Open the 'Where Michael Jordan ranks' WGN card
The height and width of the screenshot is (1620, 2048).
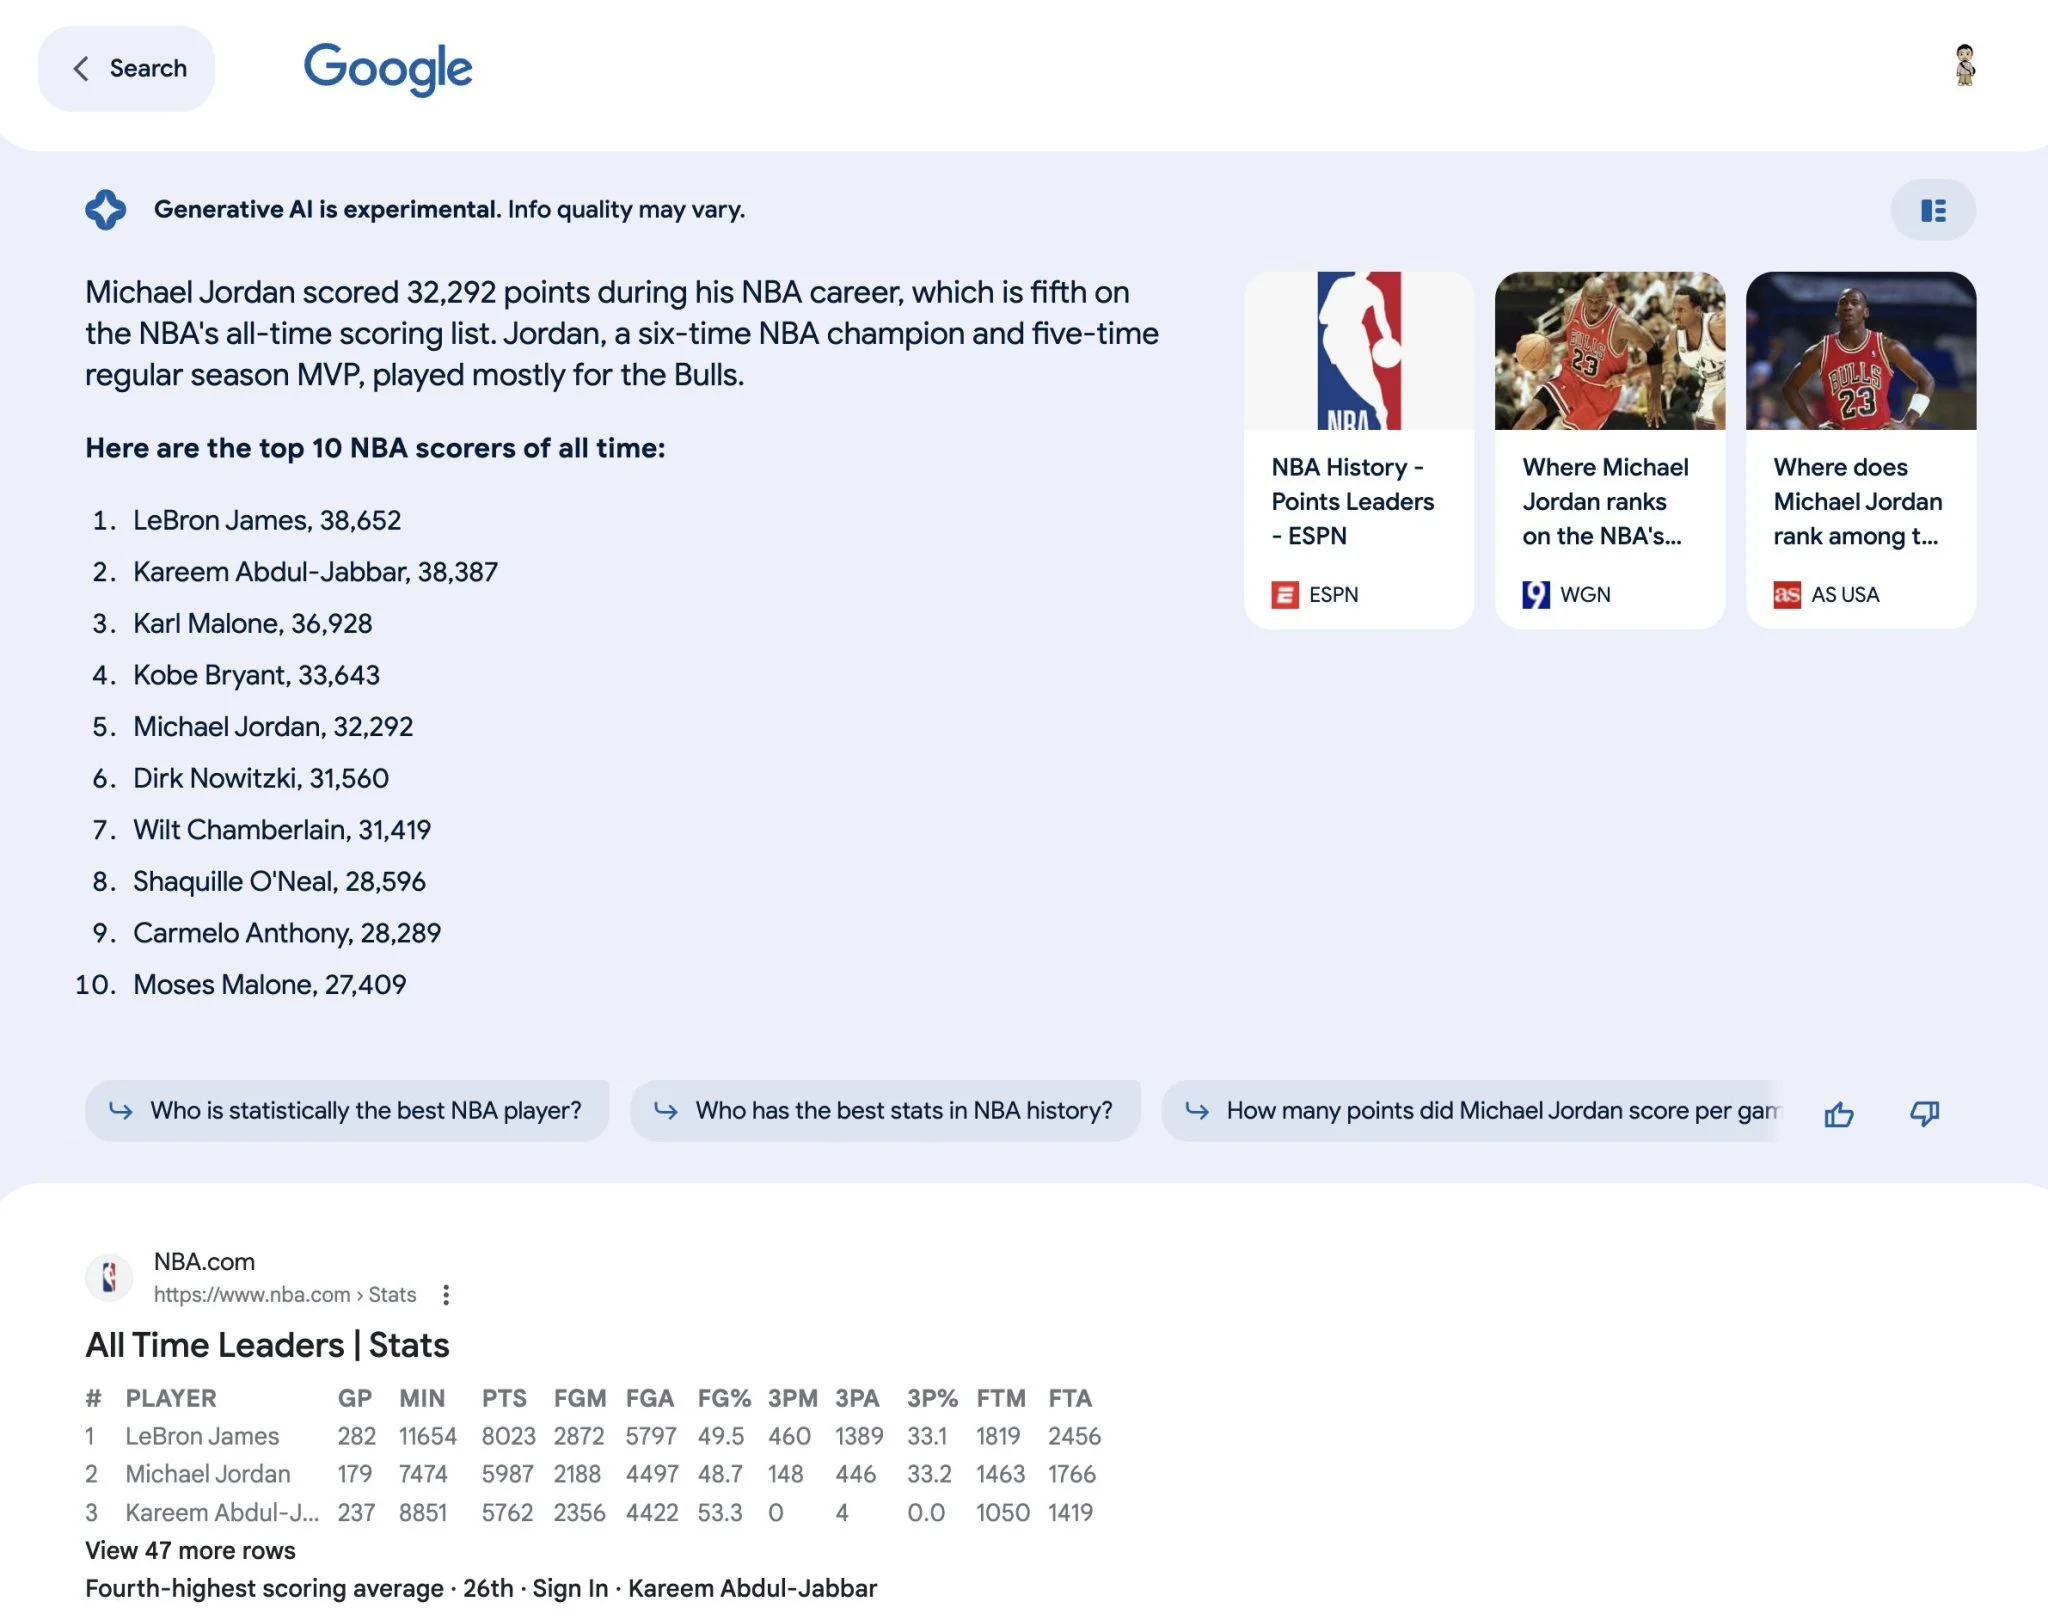(1609, 450)
